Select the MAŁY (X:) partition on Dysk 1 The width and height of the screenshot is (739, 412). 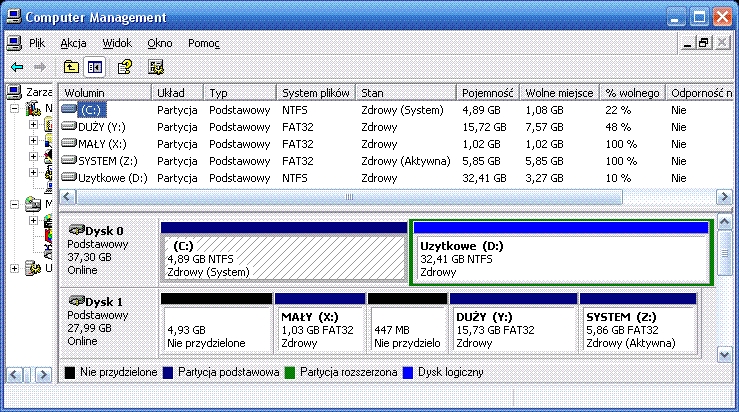(x=320, y=323)
